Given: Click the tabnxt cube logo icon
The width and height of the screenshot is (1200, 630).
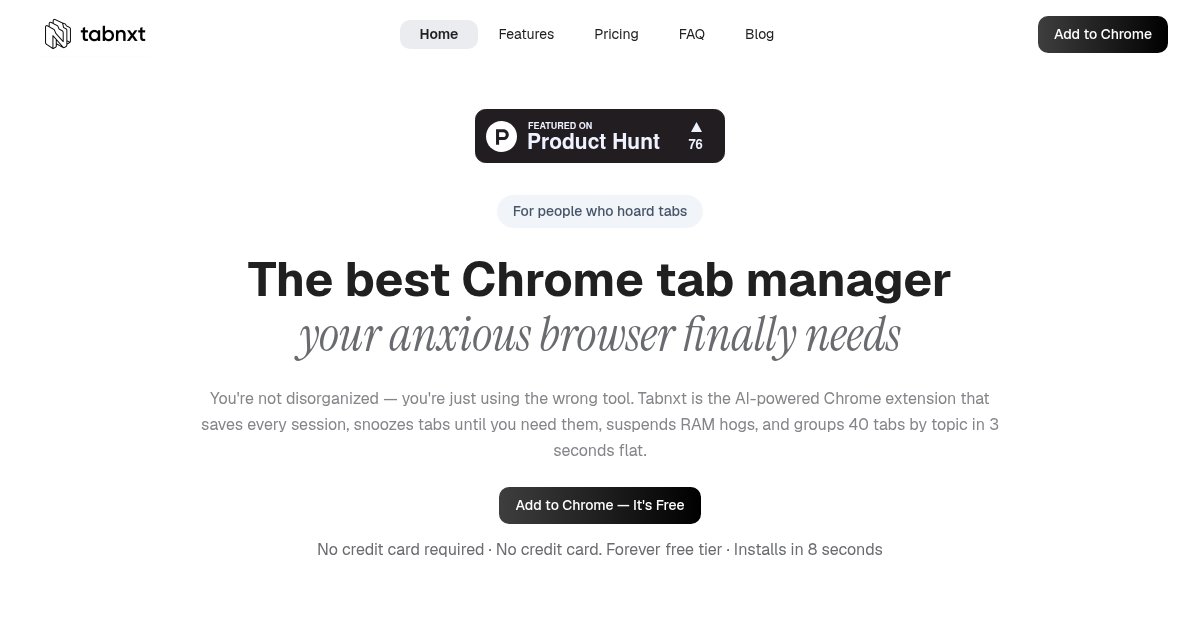Looking at the screenshot, I should pyautogui.click(x=58, y=34).
